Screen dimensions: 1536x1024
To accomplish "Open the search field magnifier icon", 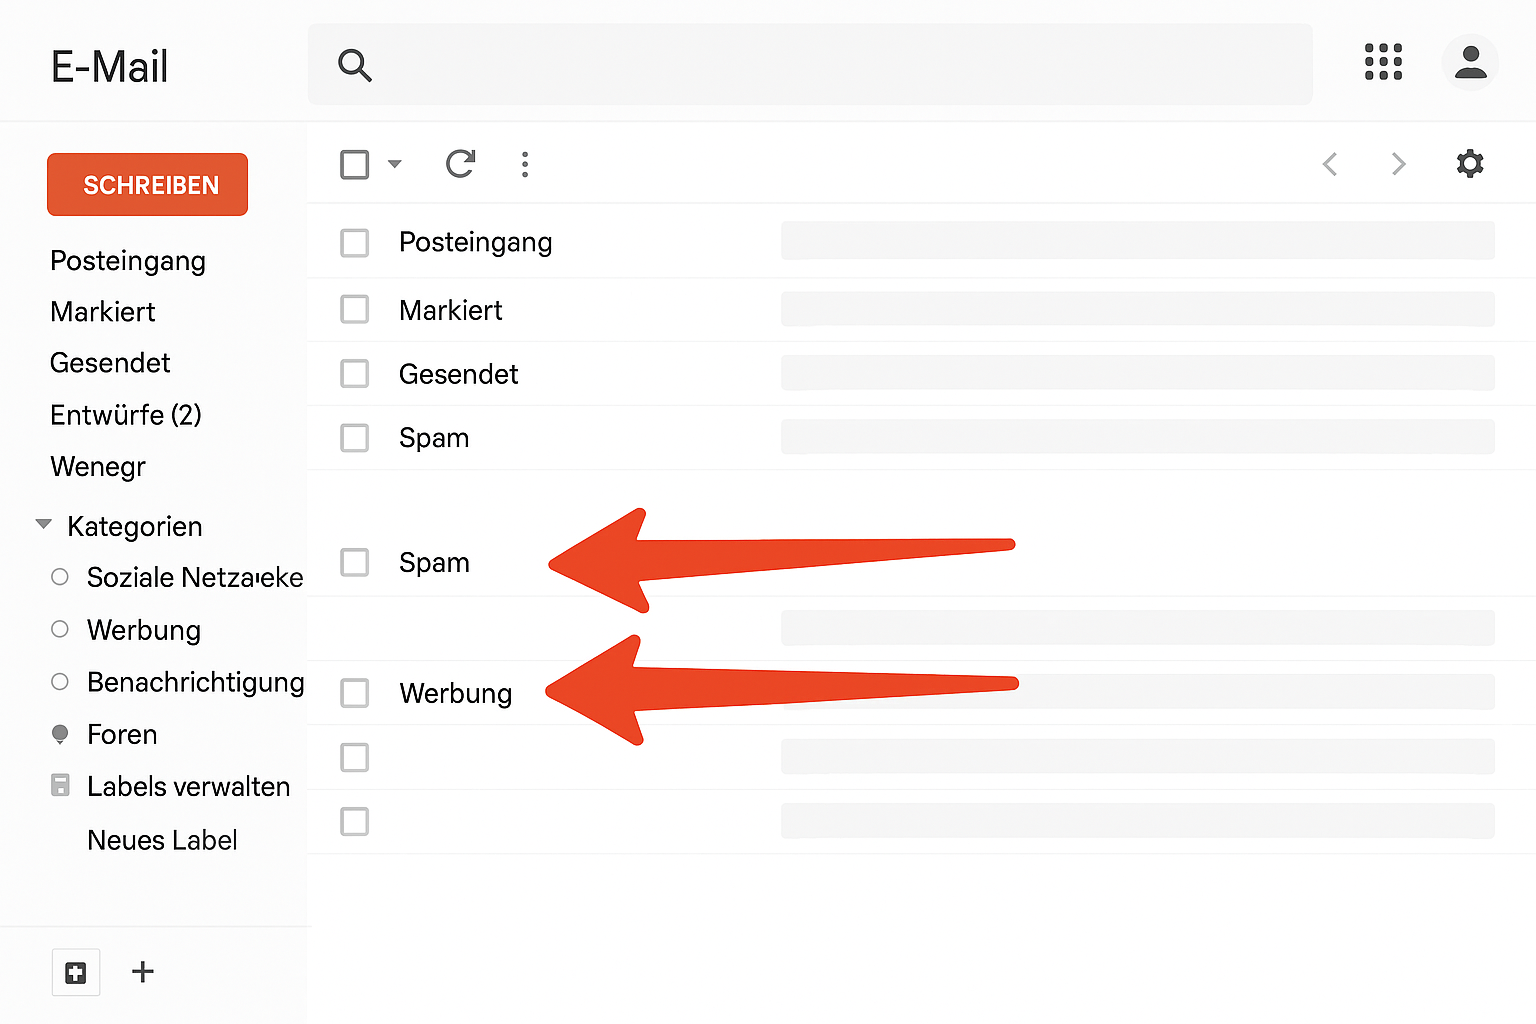I will coord(356,65).
